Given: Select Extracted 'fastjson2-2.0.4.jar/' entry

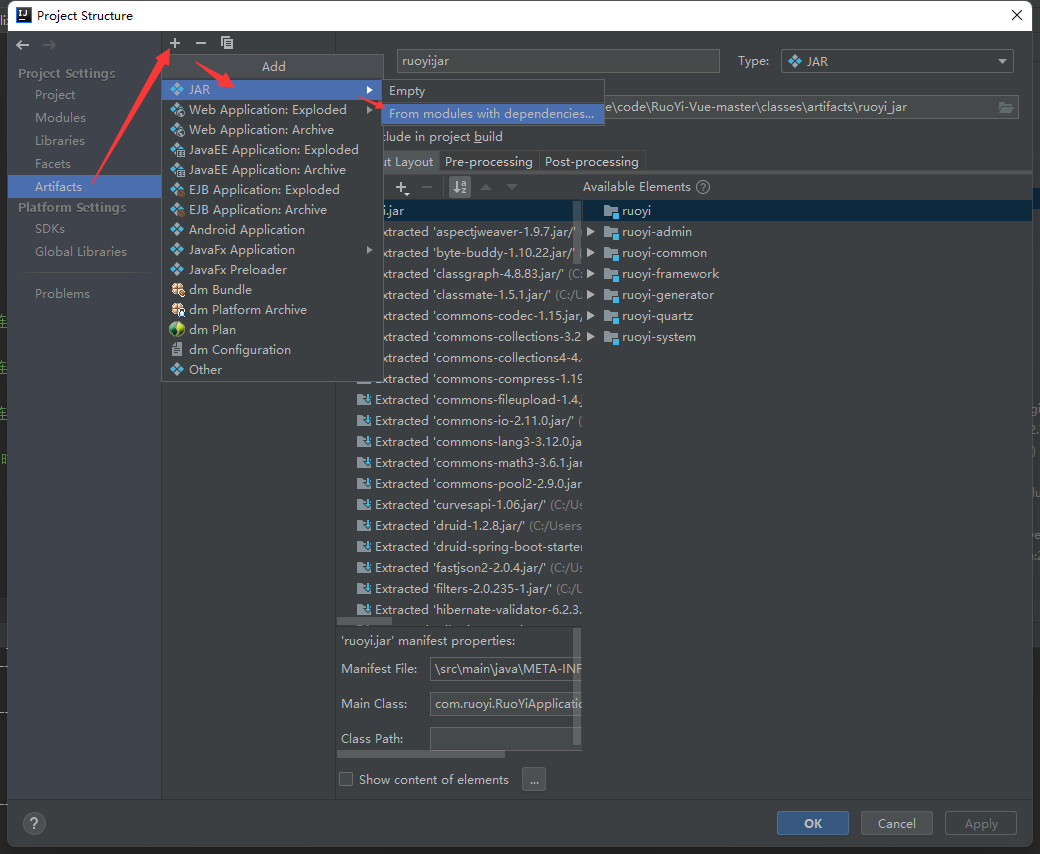Looking at the screenshot, I should coord(469,568).
